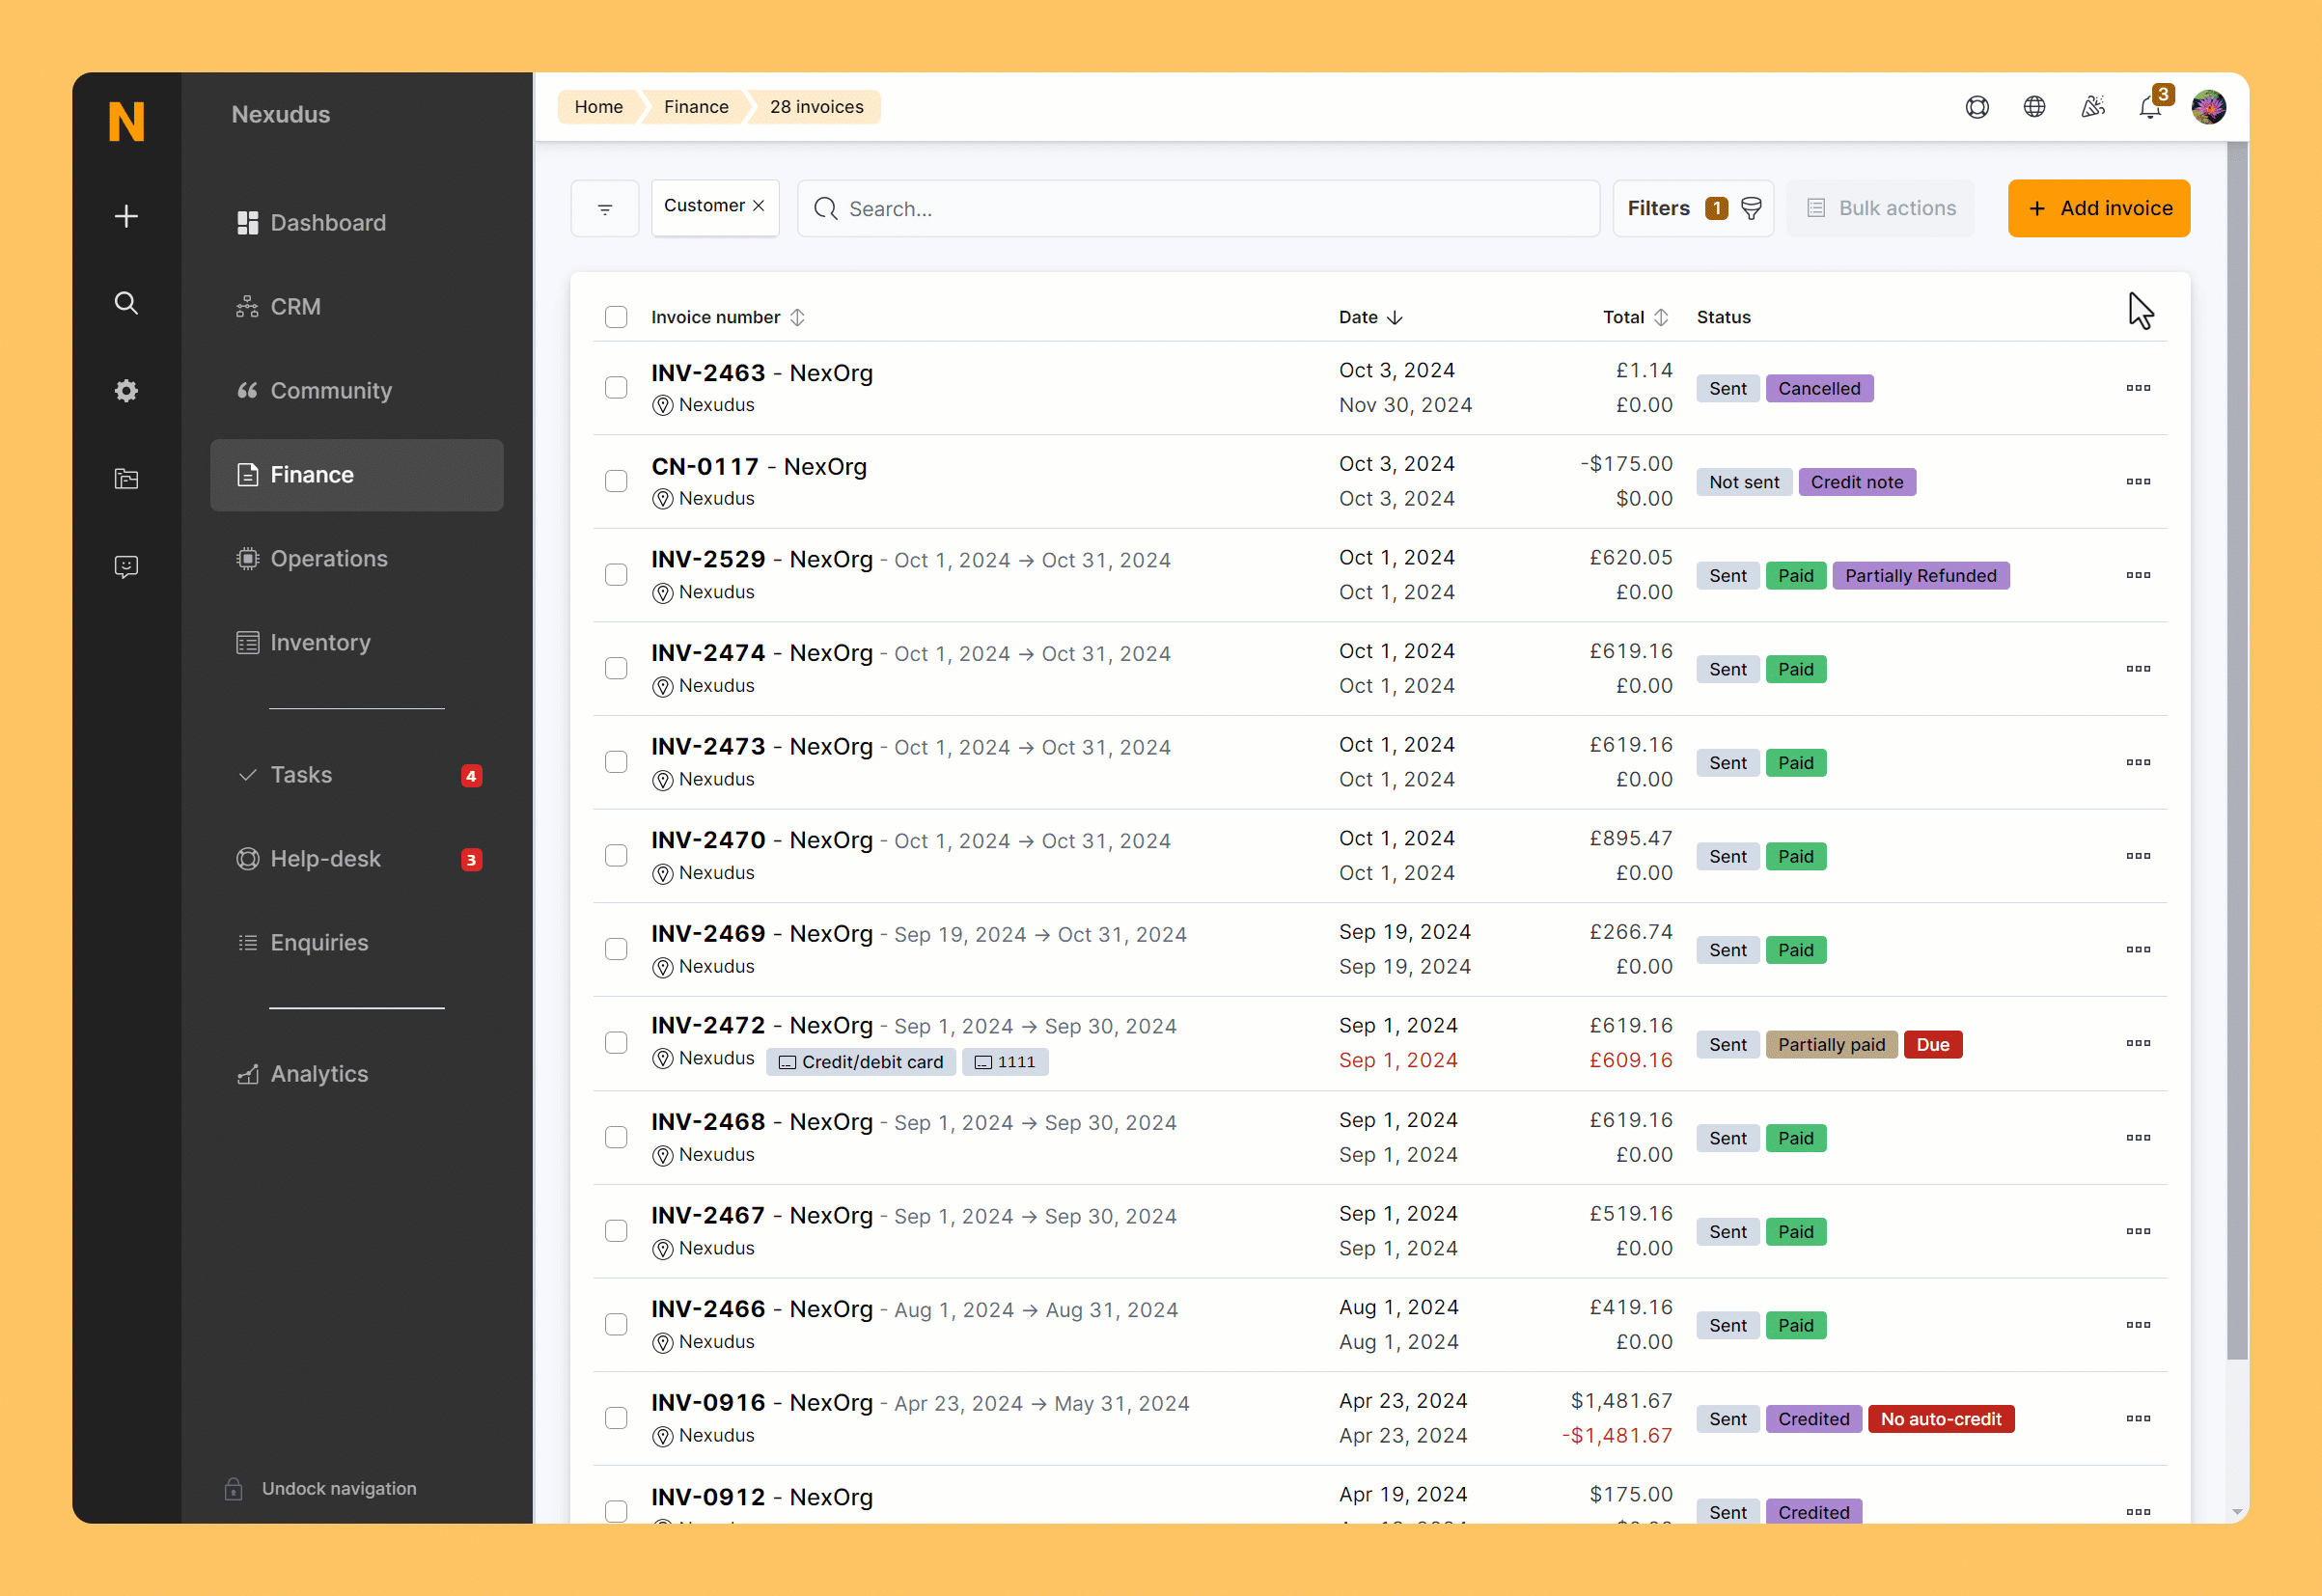The width and height of the screenshot is (2322, 1596).
Task: Open three-dot menu for INV-2468
Action: [2138, 1138]
